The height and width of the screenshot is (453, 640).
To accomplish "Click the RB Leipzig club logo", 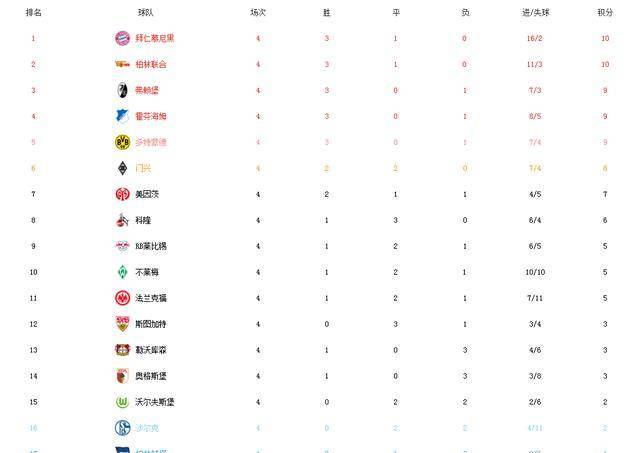I will tap(122, 246).
